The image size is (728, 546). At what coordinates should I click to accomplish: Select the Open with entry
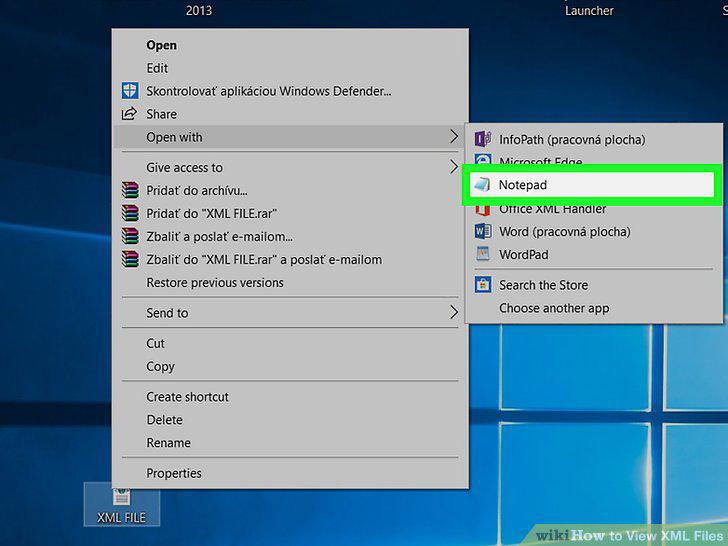pyautogui.click(x=290, y=137)
